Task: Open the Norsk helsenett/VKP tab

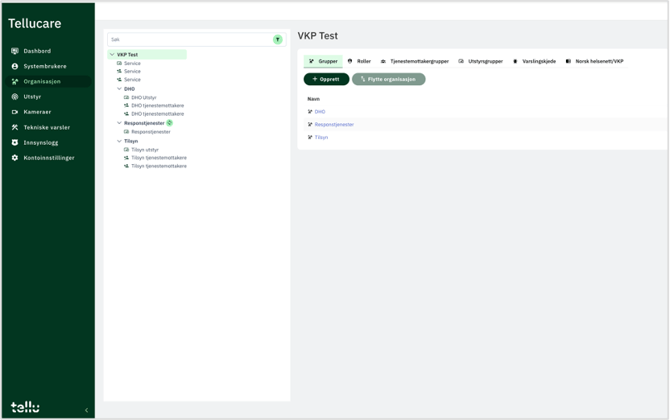Action: [595, 61]
